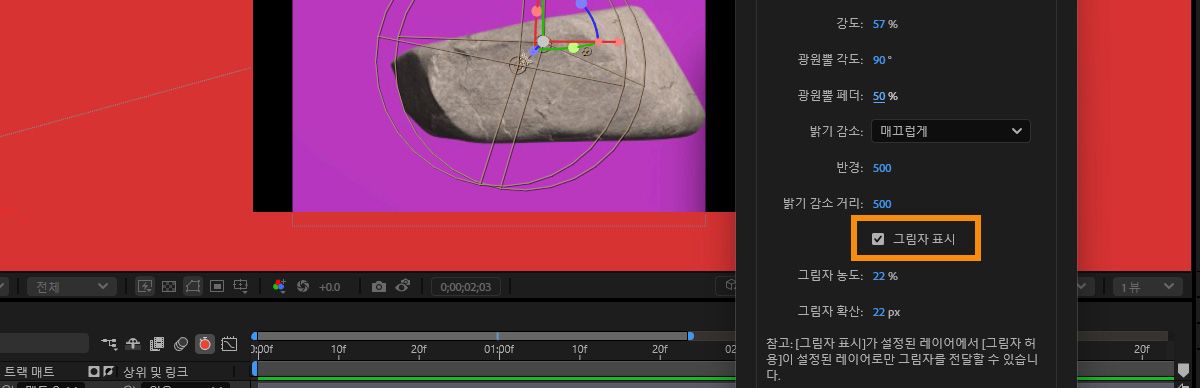
Task: Click the 그림자 확산 value 22
Action: coord(879,311)
